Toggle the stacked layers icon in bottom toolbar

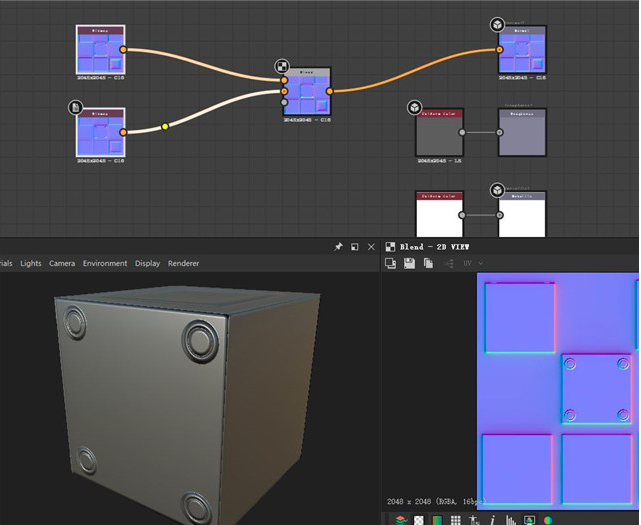[401, 520]
